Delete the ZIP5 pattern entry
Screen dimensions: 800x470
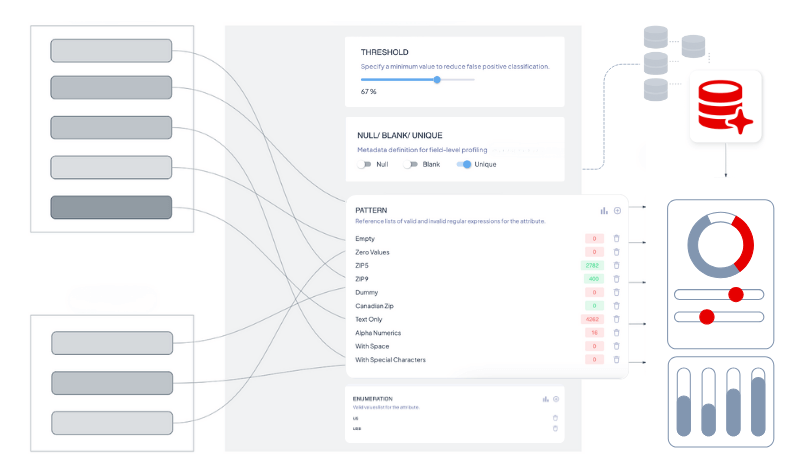click(617, 265)
